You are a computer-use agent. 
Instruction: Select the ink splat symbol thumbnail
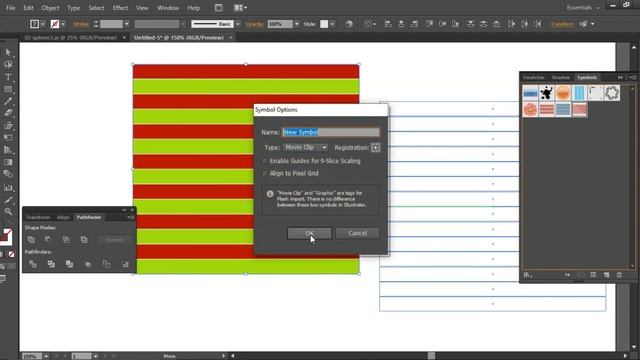coord(546,93)
